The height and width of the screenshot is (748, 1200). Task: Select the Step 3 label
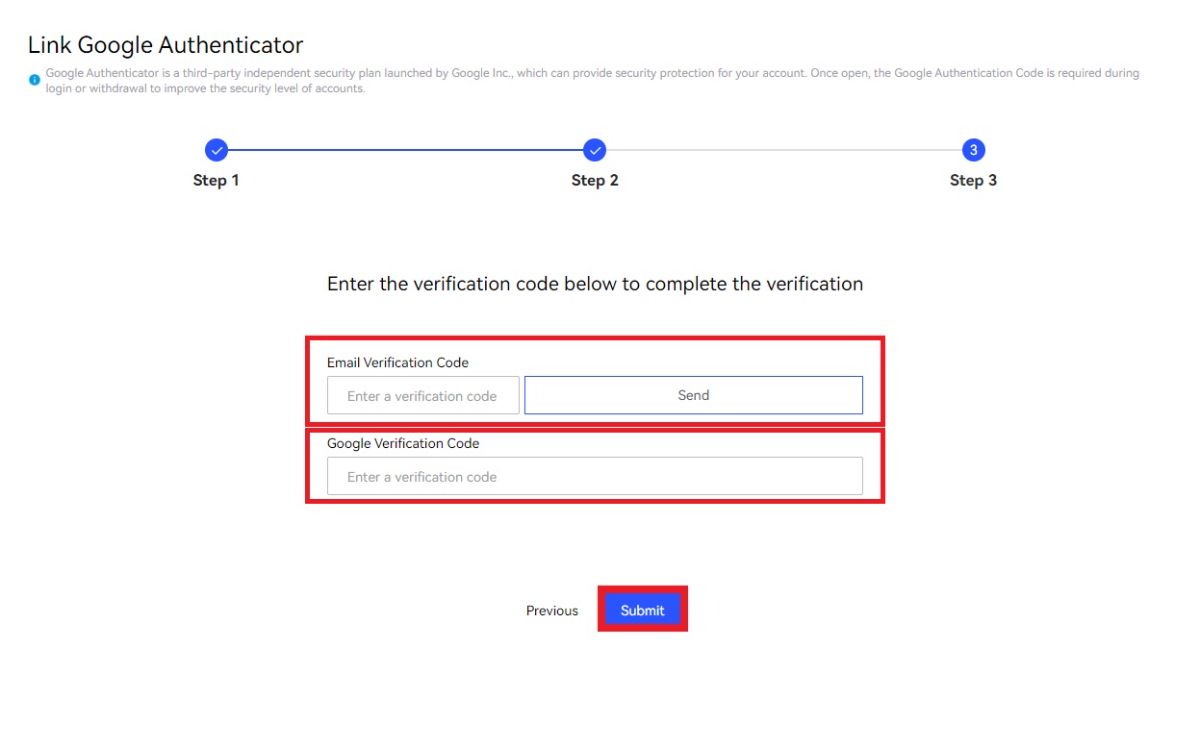pyautogui.click(x=973, y=181)
